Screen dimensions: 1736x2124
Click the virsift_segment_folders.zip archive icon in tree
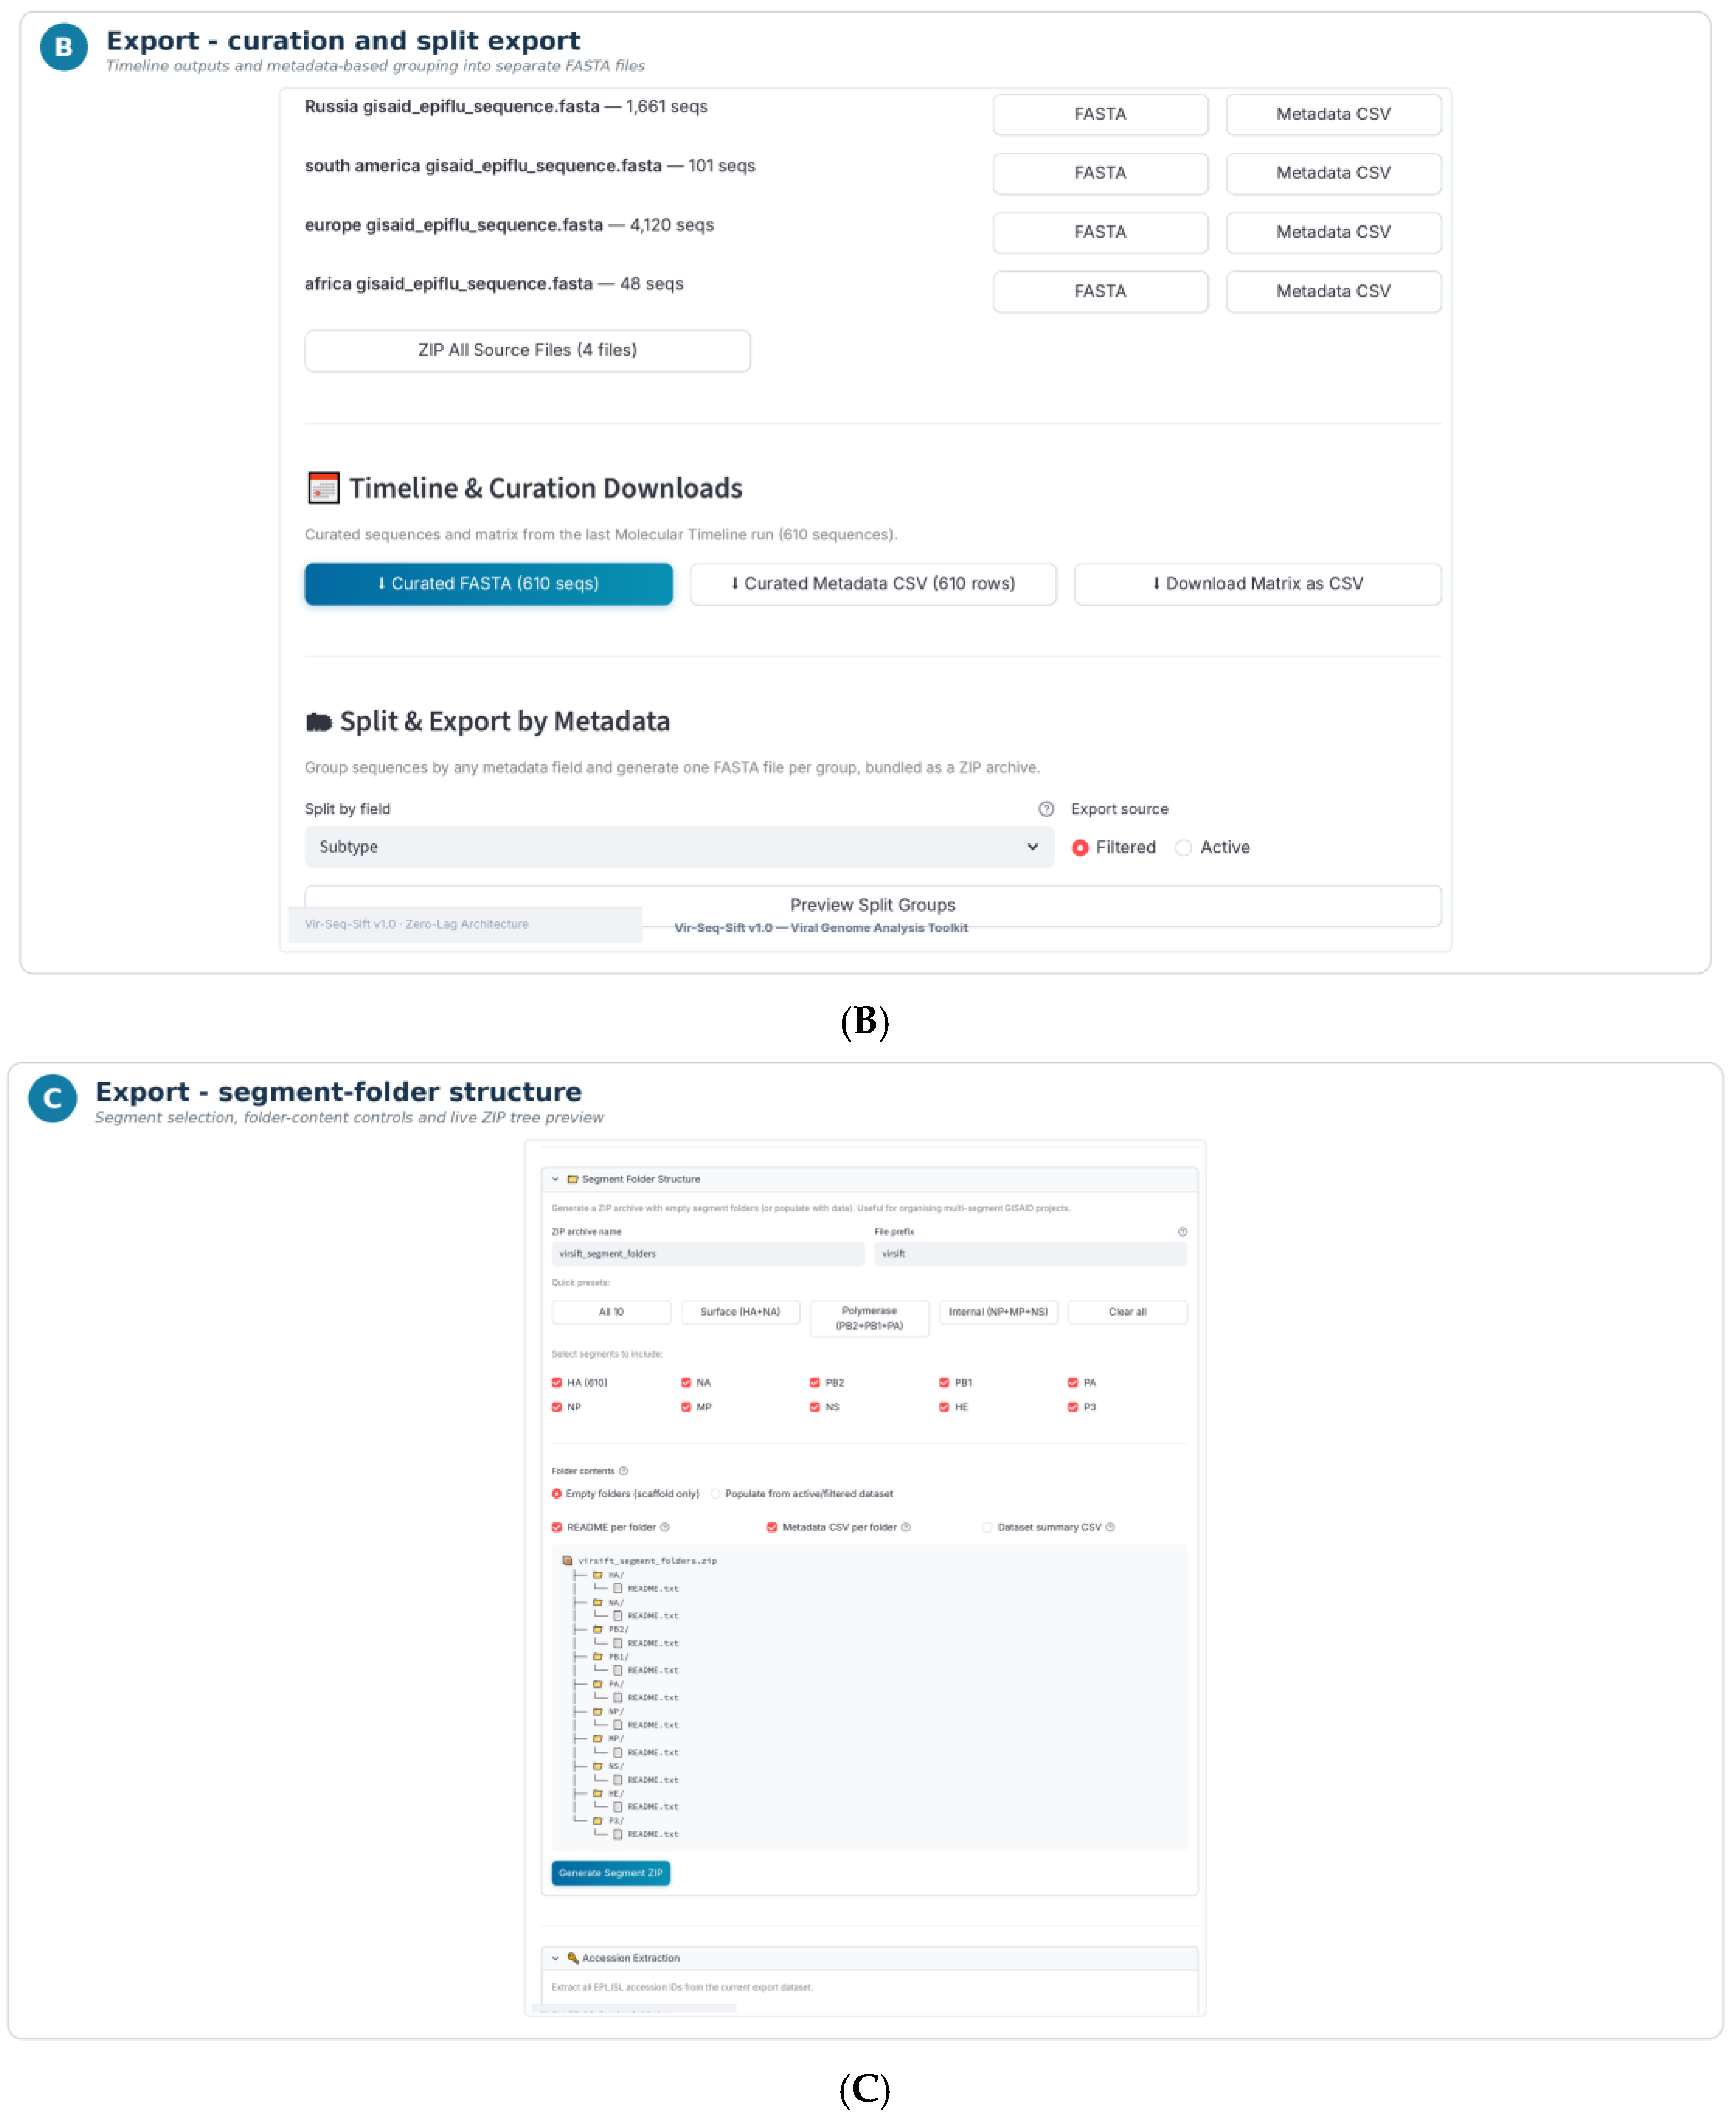[567, 1560]
